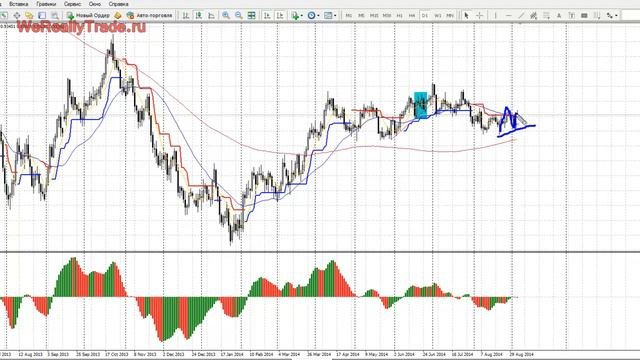Viewport: 640px width, 360px height.
Task: Select the Fibonacci retracement tool
Action: pos(546,16)
